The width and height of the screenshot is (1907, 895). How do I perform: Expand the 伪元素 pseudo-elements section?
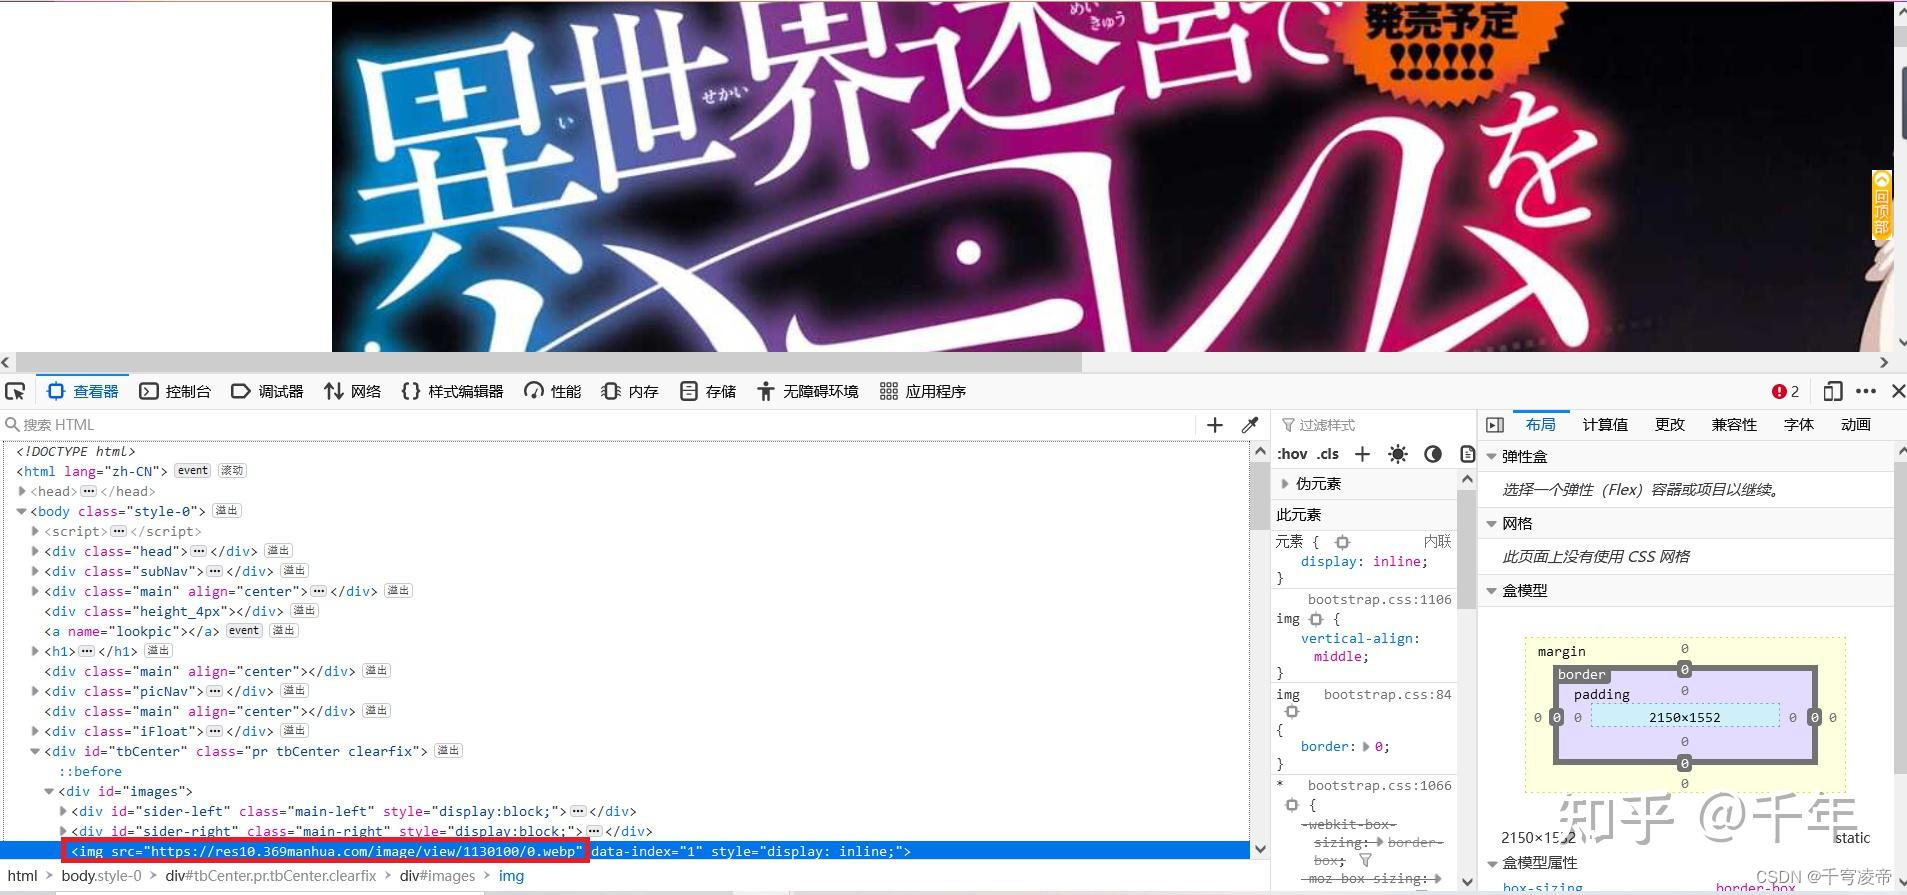(x=1286, y=484)
